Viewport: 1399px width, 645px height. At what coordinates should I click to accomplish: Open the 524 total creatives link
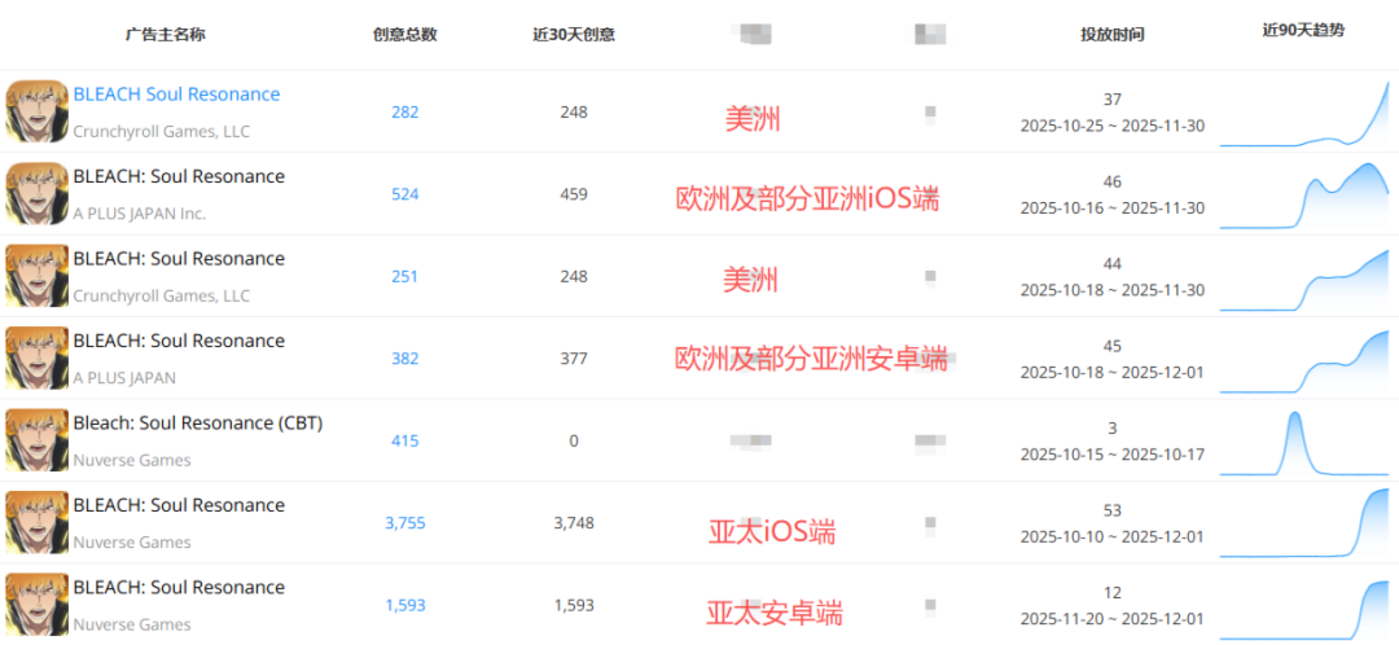405,194
